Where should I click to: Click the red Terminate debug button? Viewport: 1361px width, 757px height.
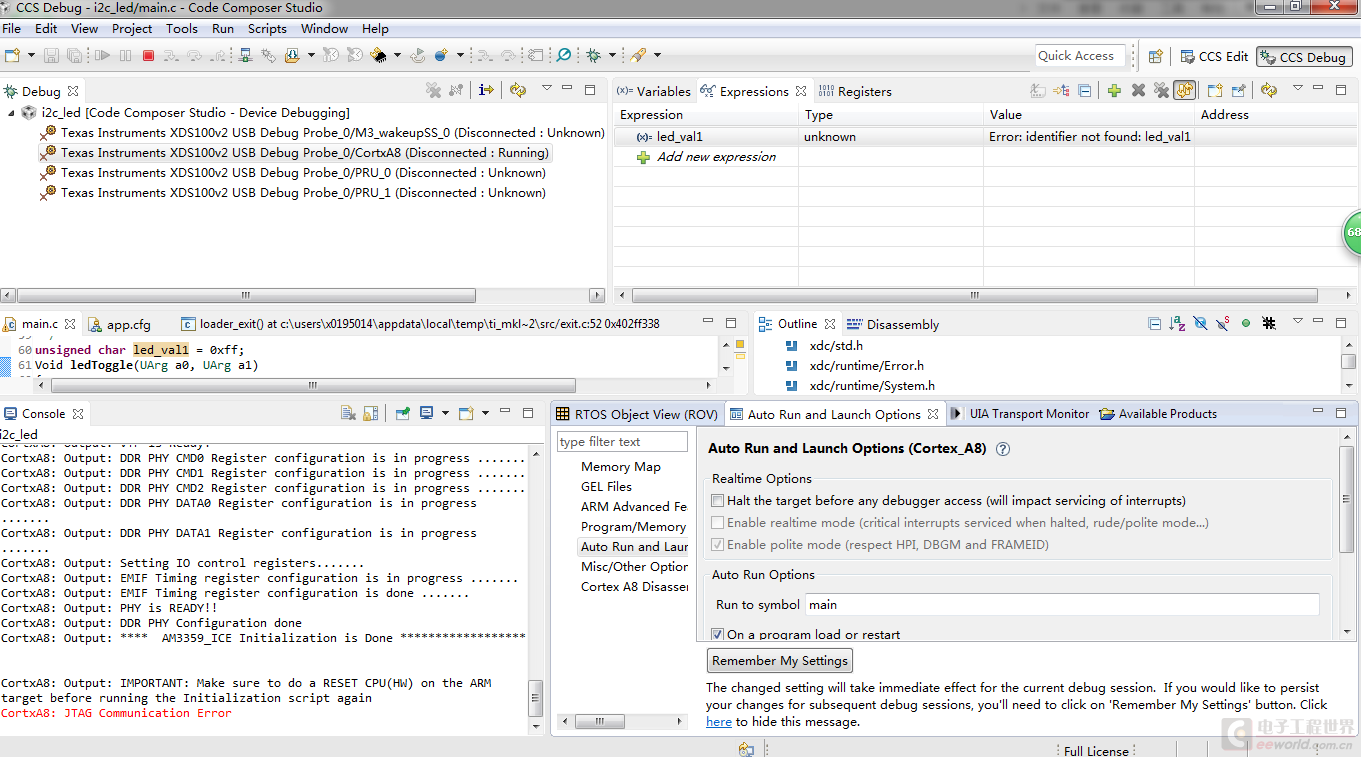pyautogui.click(x=148, y=55)
